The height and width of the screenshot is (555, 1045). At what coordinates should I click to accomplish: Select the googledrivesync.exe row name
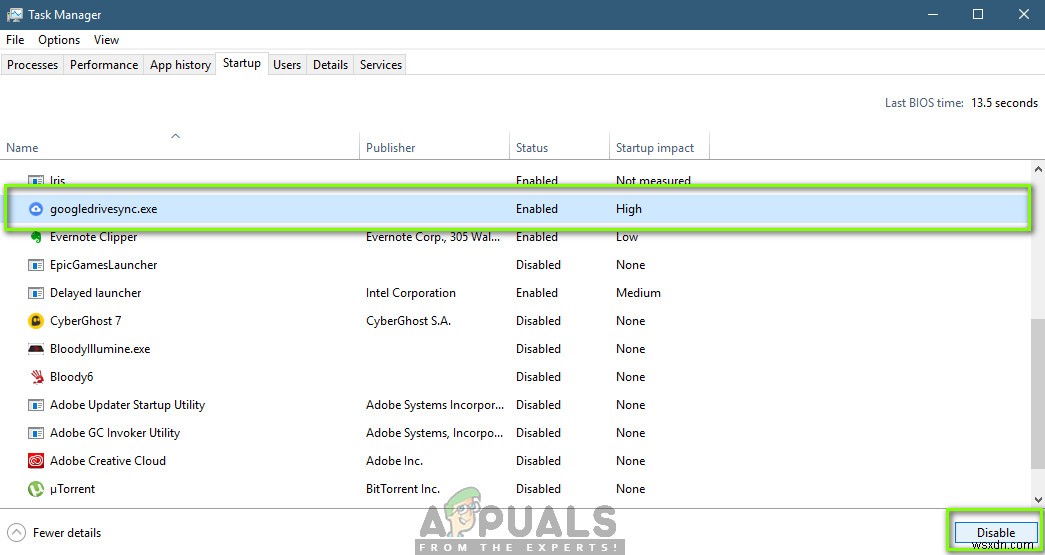103,209
